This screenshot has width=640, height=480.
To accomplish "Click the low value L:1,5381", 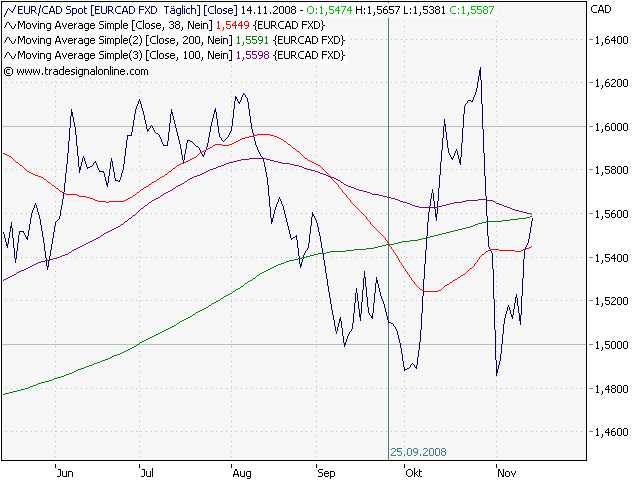I will [x=424, y=10].
